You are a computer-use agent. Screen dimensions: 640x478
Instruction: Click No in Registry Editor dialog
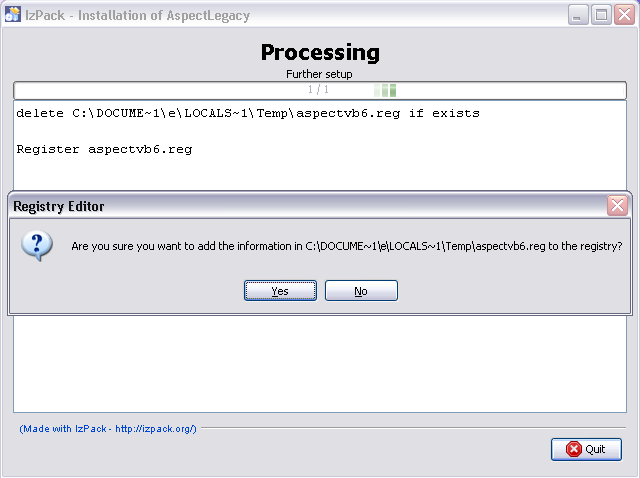click(x=361, y=291)
